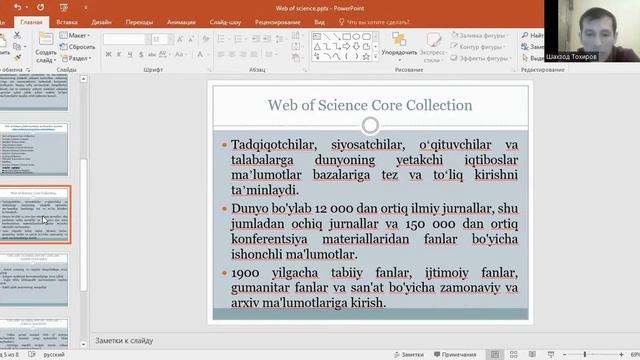Open the Упорядочить arrange dropdown
Screen dimensions: 640x360
click(400, 46)
